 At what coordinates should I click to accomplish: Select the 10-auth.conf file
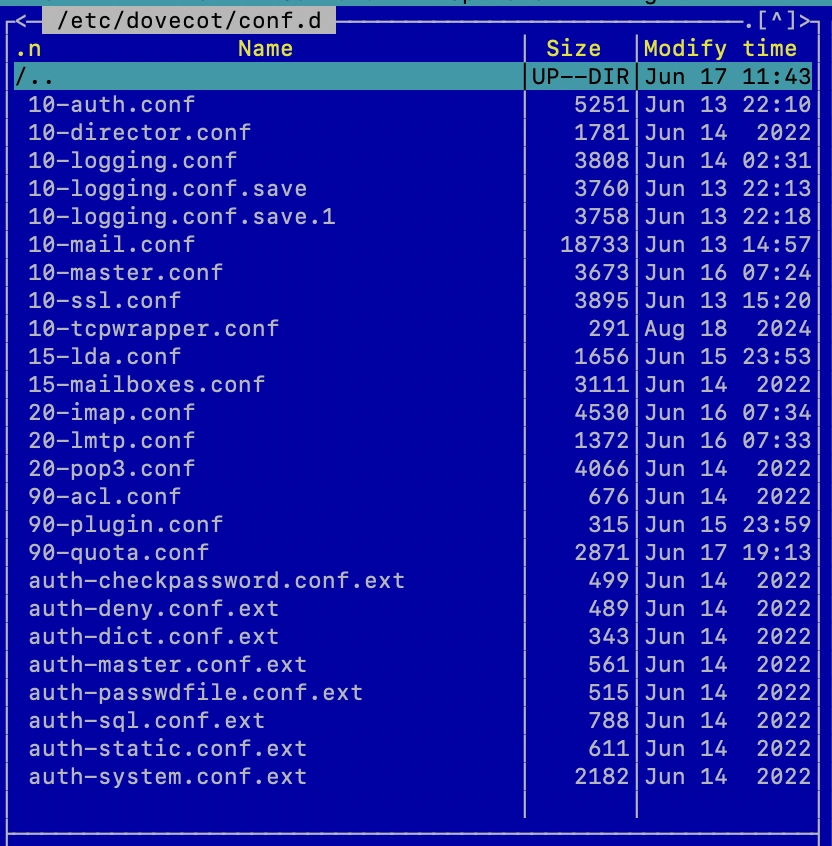[x=111, y=104]
